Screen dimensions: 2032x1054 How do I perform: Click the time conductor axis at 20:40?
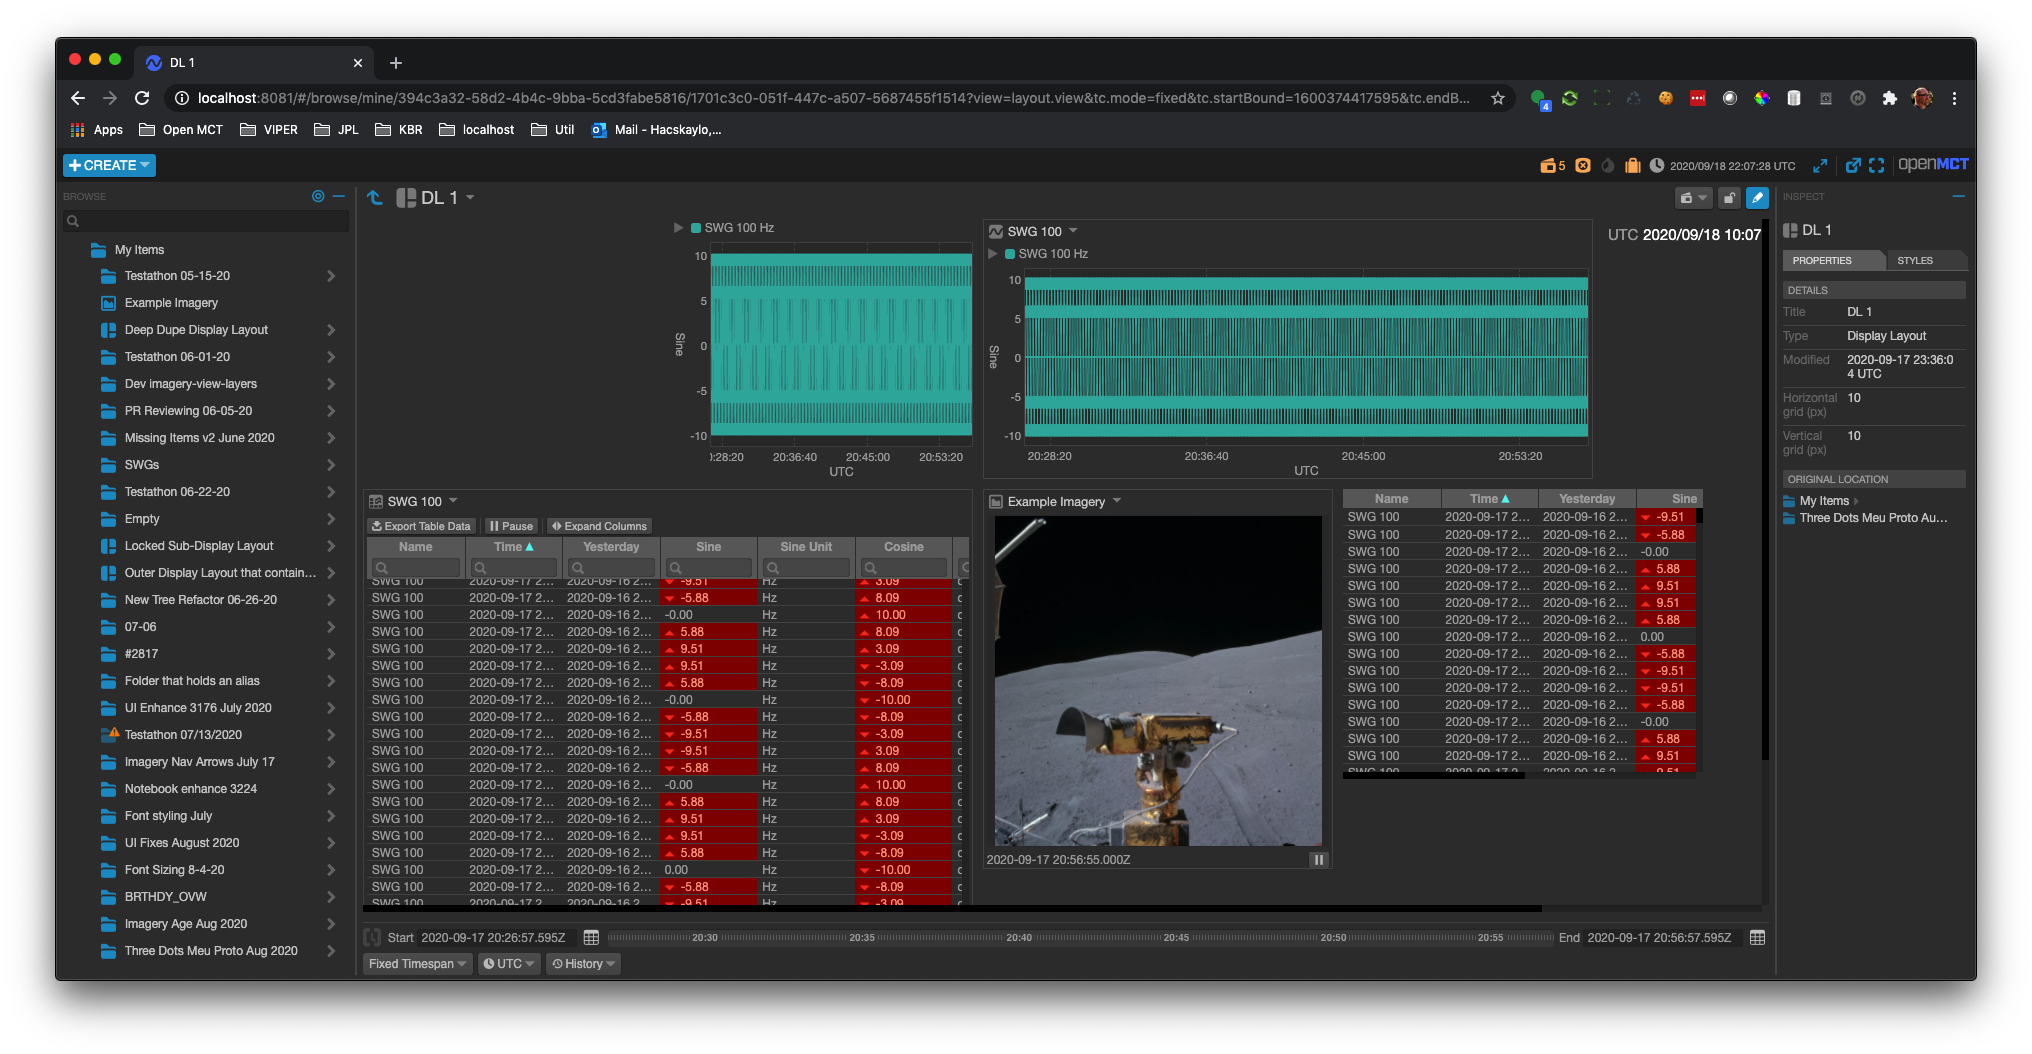[x=1019, y=938]
